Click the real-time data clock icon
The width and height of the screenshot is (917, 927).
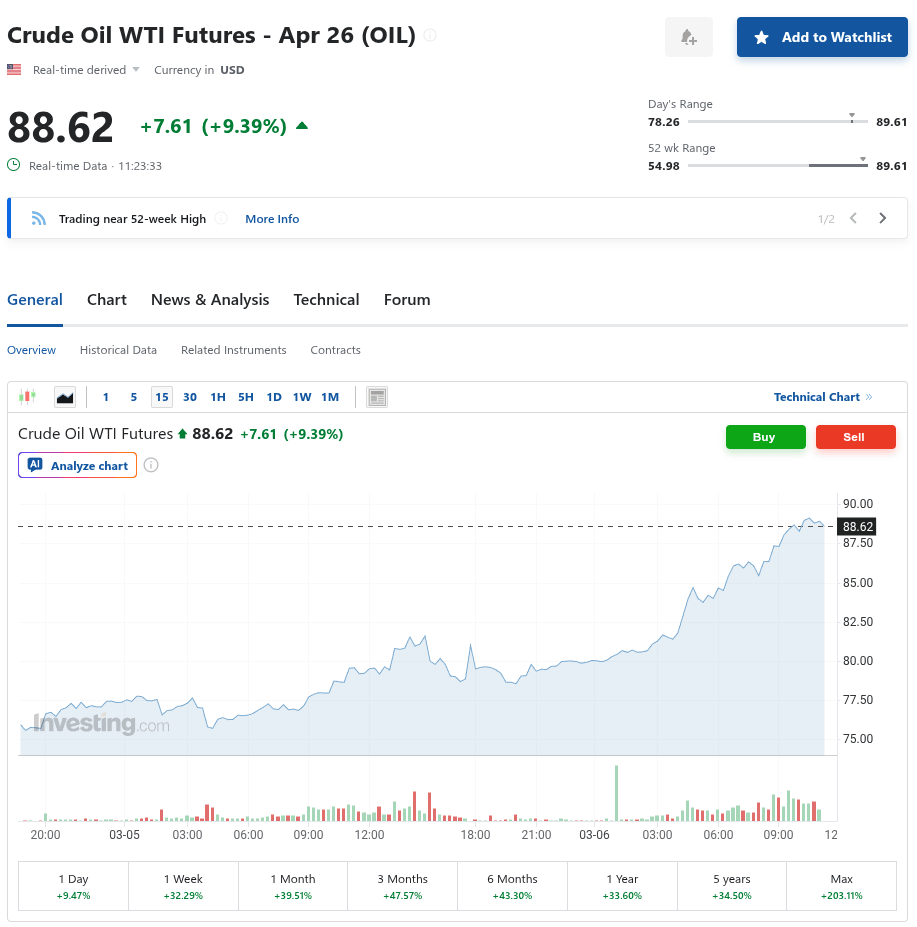[14, 165]
